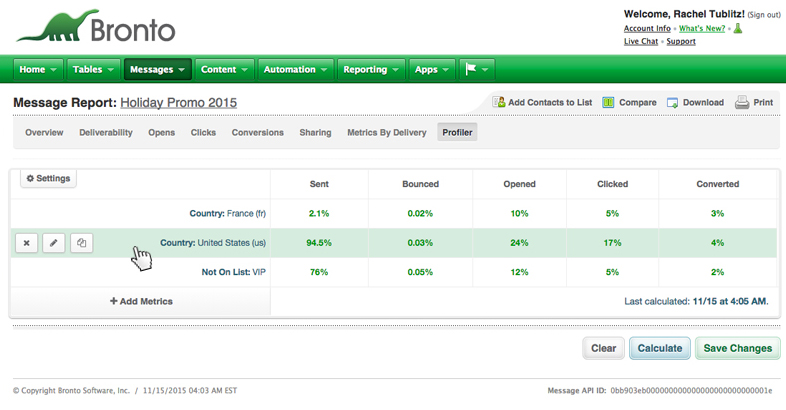Open the Reporting dropdown menu
786x410 pixels.
[x=371, y=70]
